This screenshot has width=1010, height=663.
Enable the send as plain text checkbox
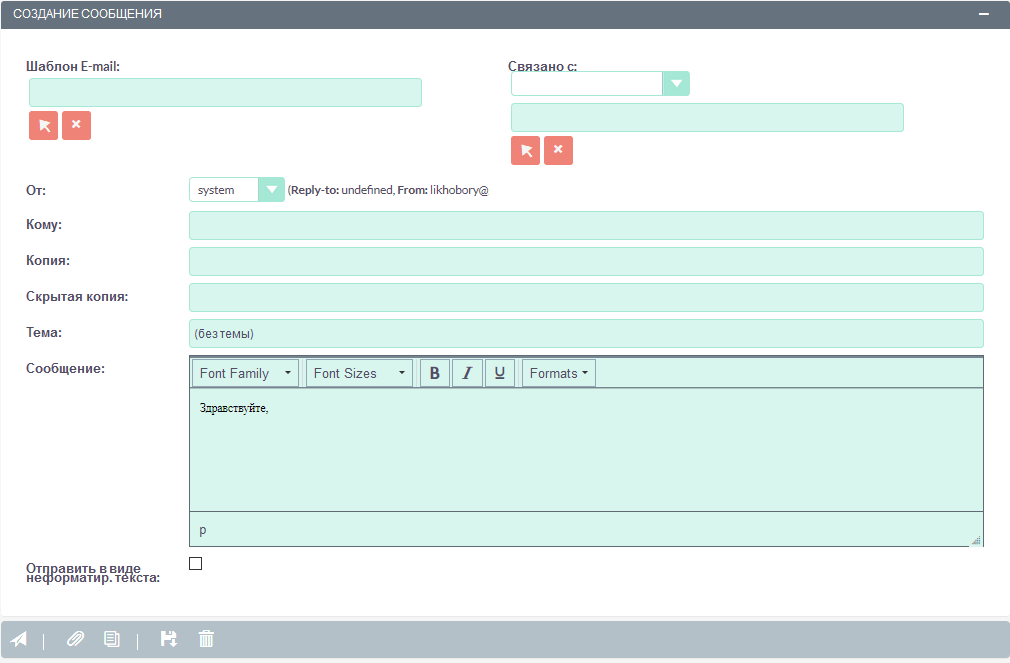[196, 564]
